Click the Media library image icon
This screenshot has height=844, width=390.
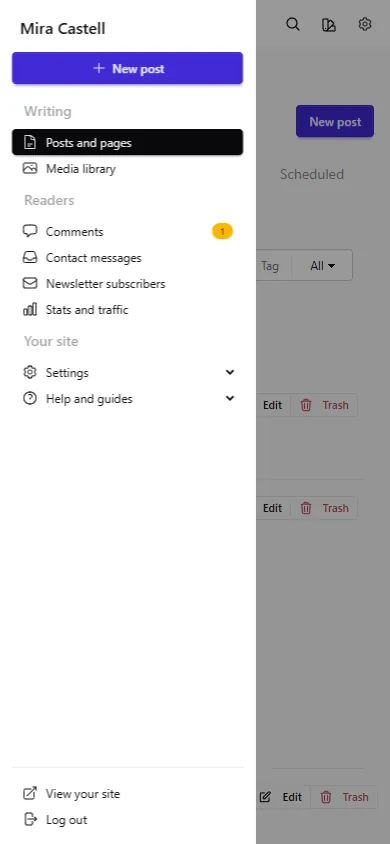point(30,168)
